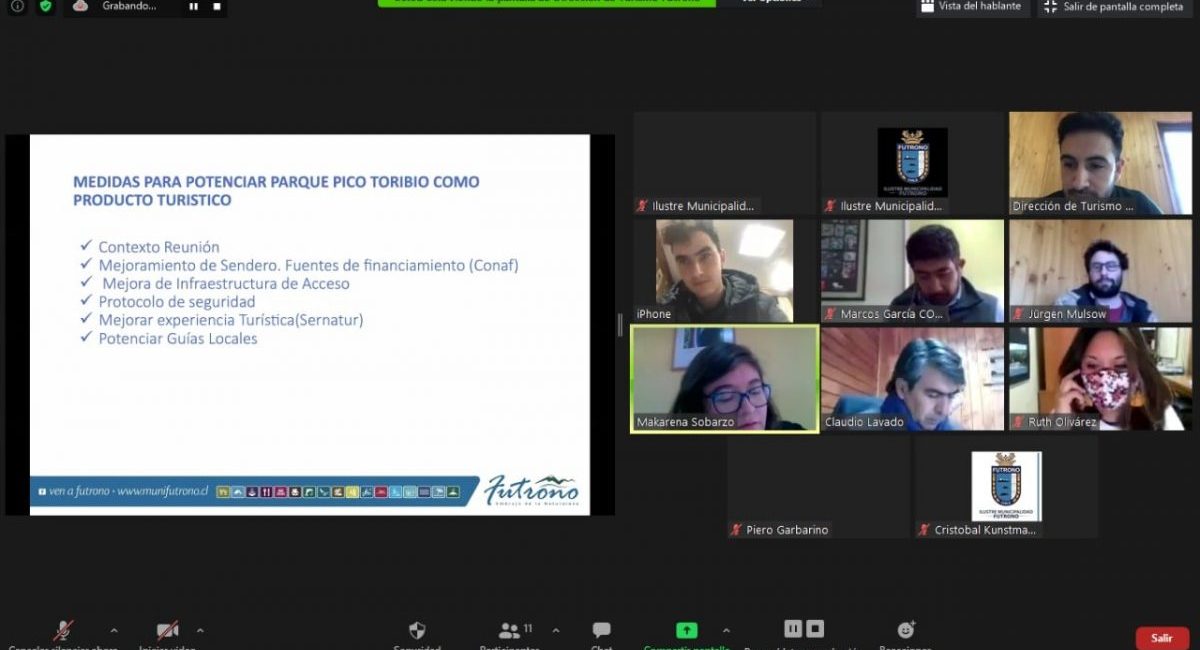This screenshot has height=650, width=1200.
Task: Click the red Salir button
Action: 1161,637
